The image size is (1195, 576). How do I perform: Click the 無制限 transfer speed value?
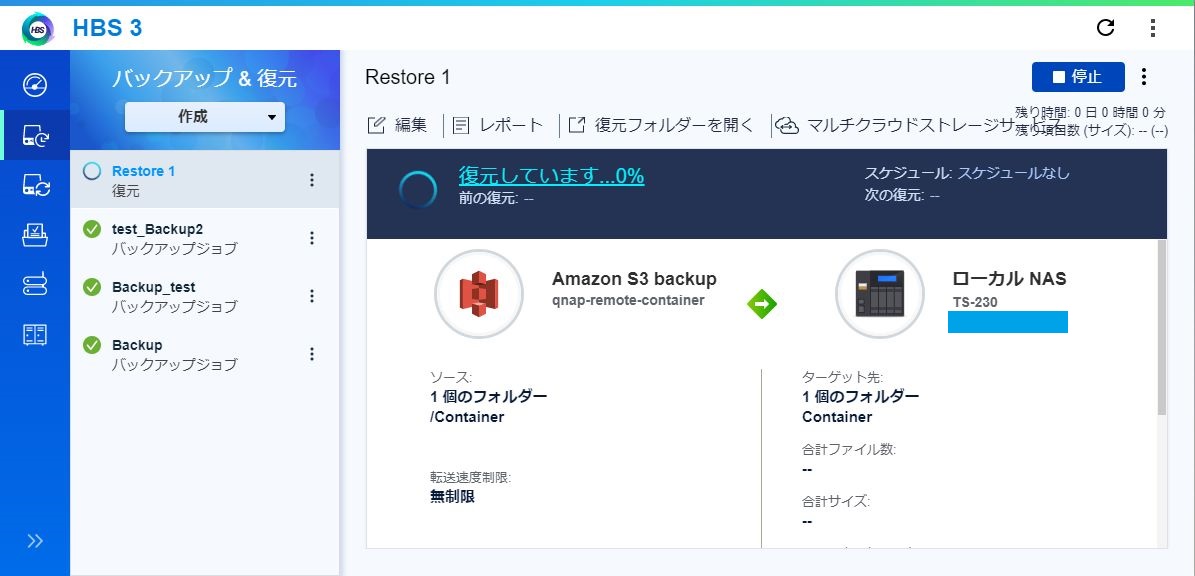453,497
